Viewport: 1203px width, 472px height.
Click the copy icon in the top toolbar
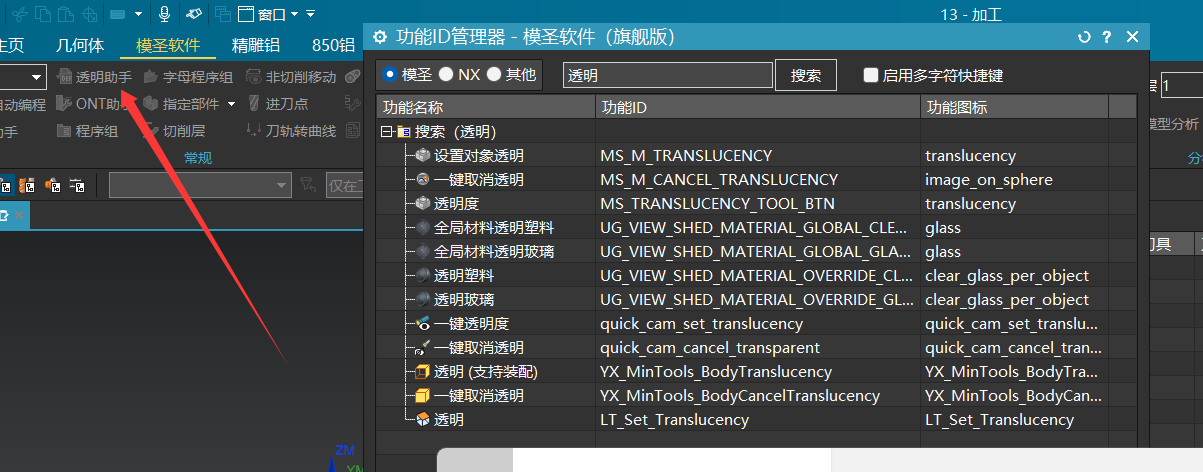pos(43,14)
